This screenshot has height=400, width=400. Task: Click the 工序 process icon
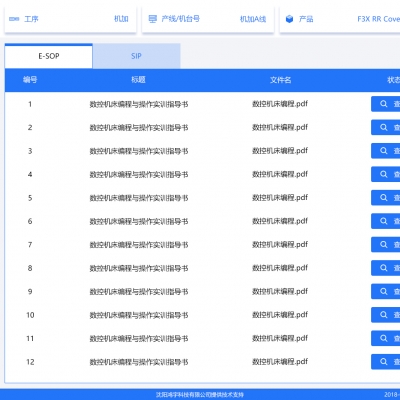(14, 19)
